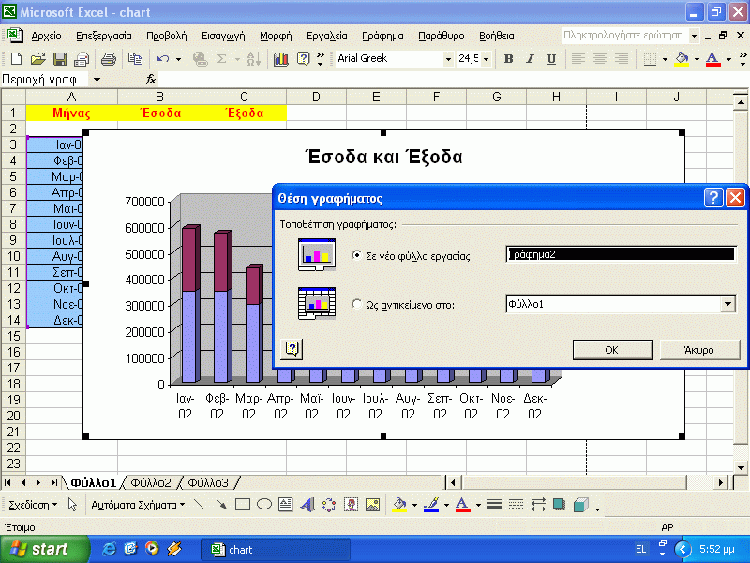This screenshot has width=750, height=563.
Task: Click the dialog title bar help button
Action: [x=713, y=197]
